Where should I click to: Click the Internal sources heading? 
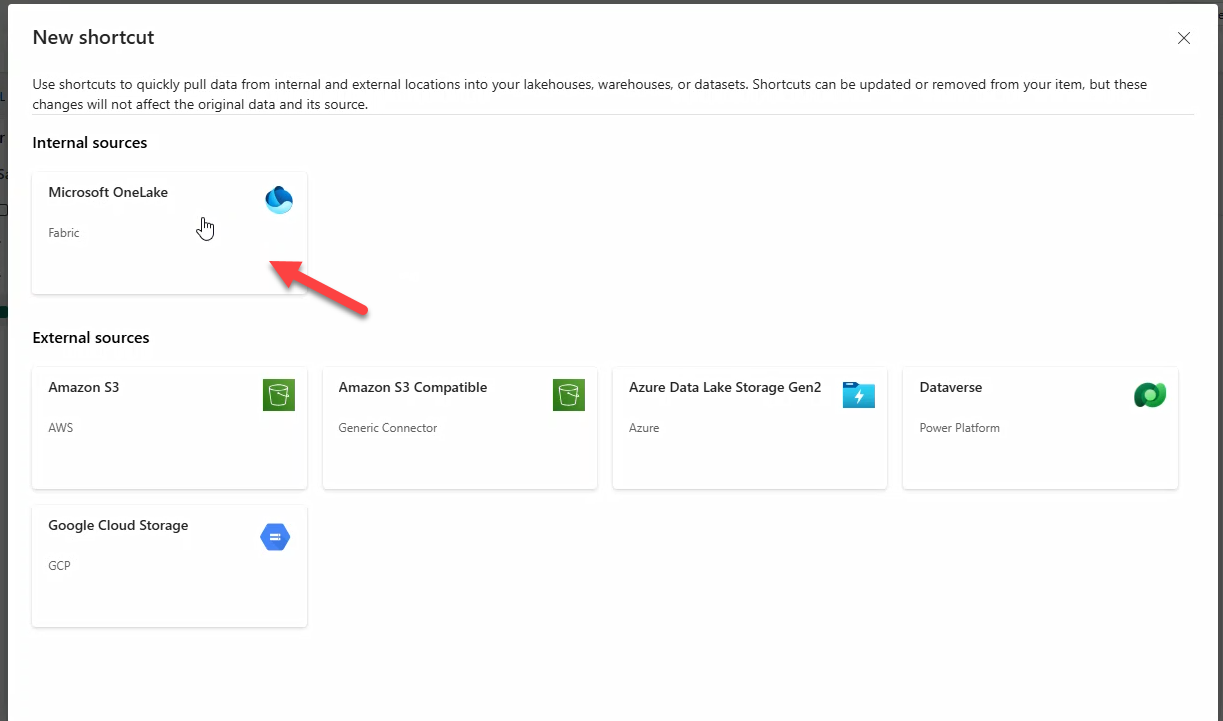point(90,143)
